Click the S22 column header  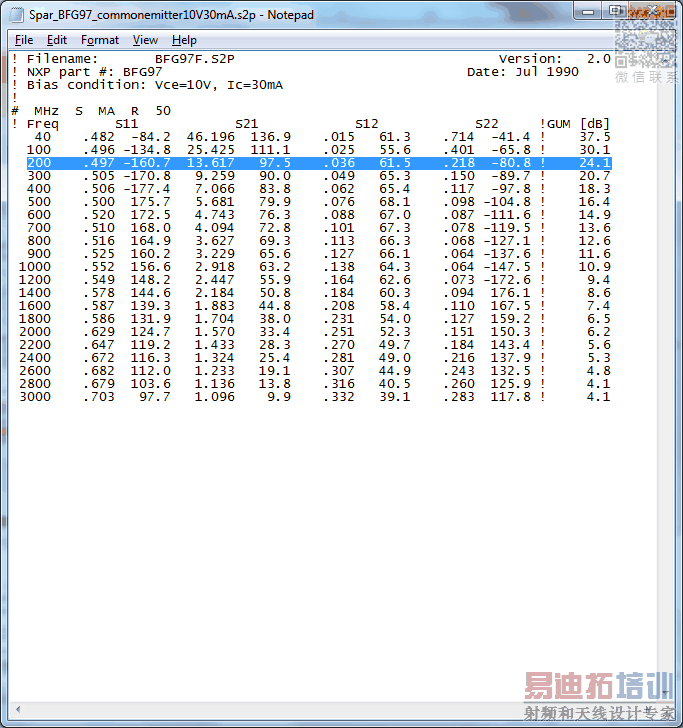[x=487, y=124]
